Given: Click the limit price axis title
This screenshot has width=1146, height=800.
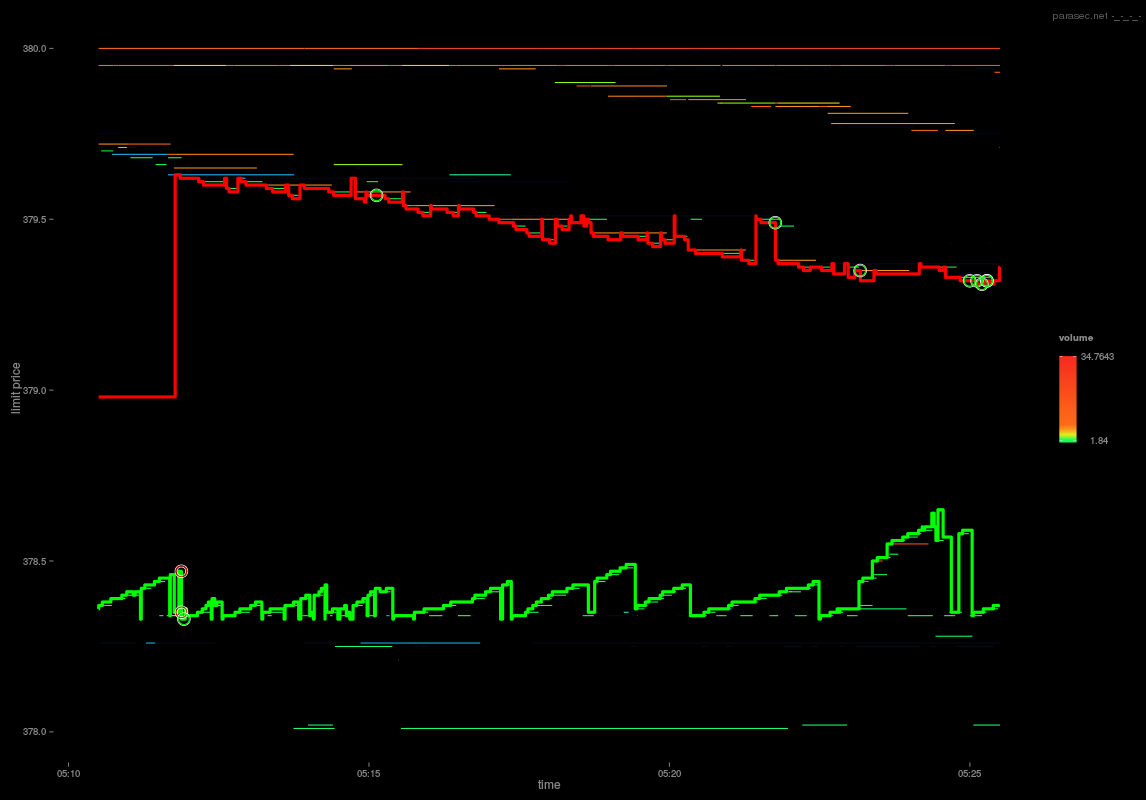Looking at the screenshot, I should 14,386.
